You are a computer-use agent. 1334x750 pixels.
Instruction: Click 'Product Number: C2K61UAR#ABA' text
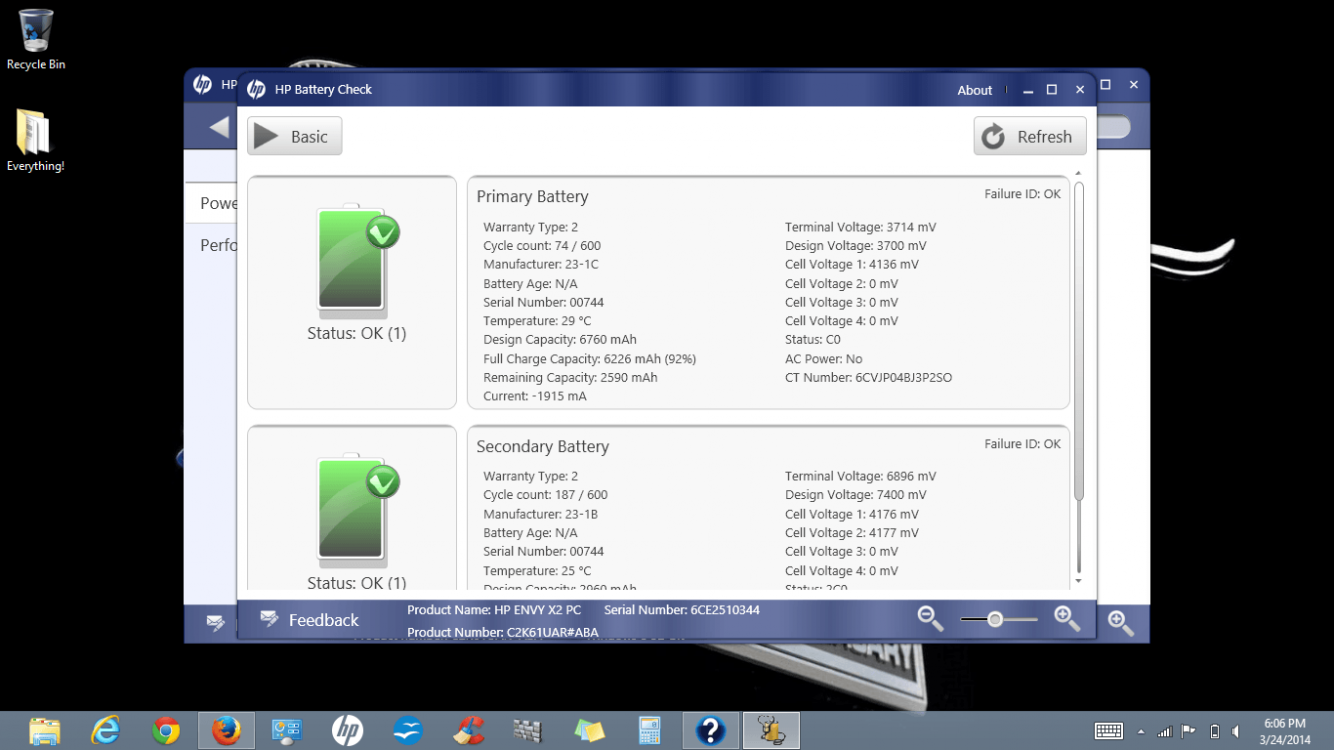[503, 633]
